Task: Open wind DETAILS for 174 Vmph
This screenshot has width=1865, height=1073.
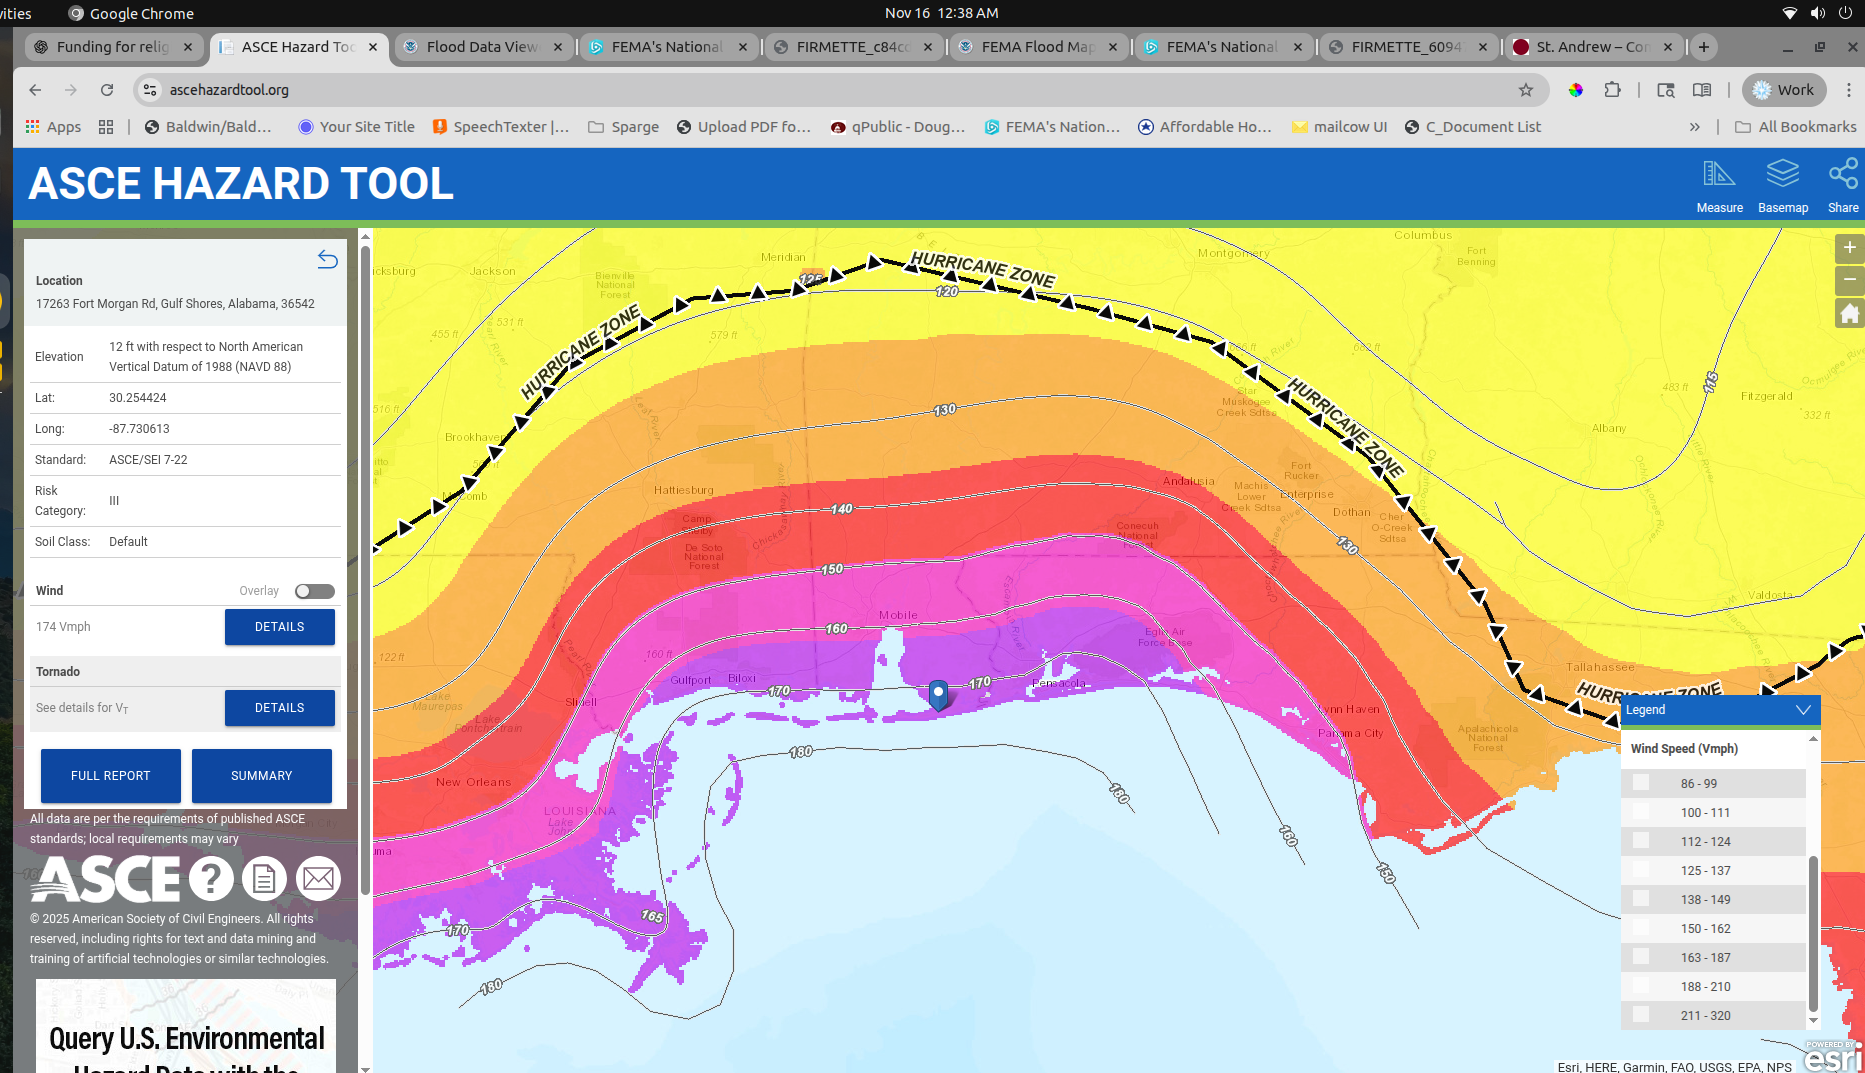Action: coord(279,627)
